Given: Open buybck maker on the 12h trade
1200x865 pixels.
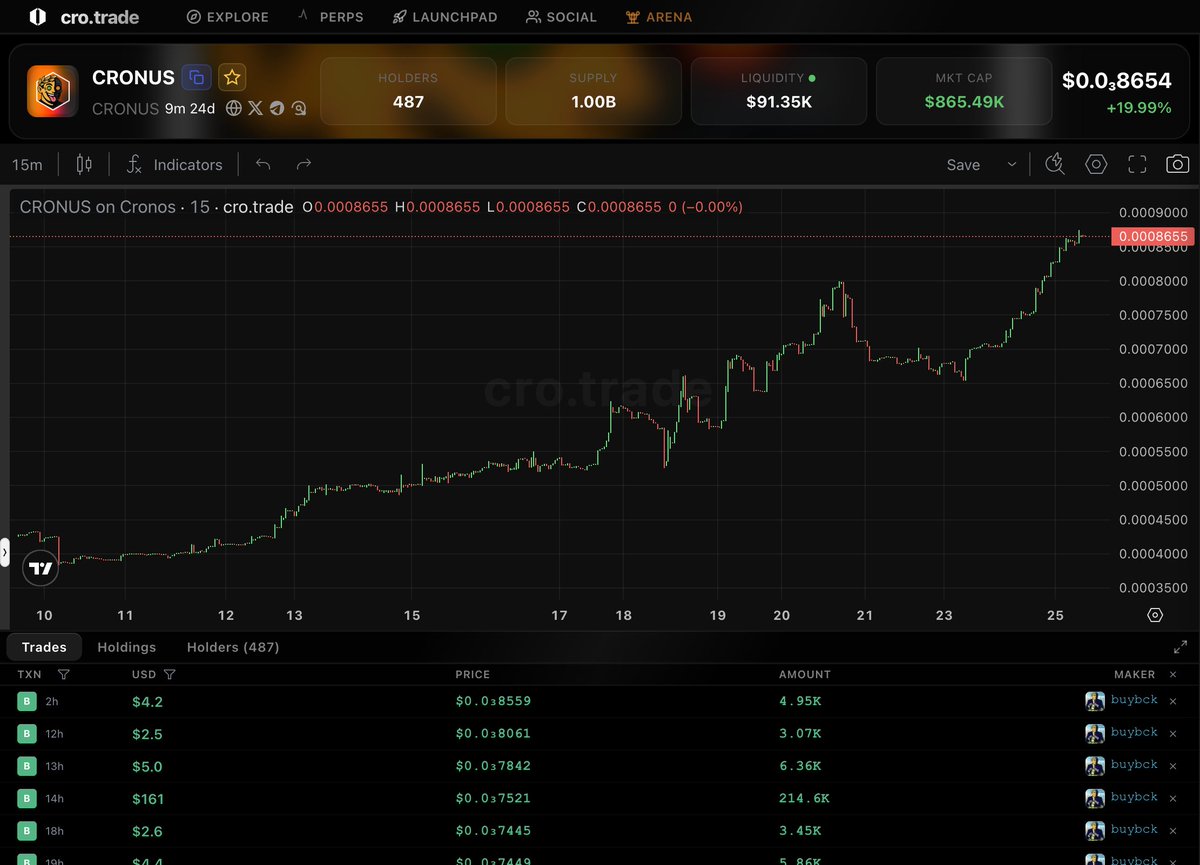Looking at the screenshot, I should point(1134,732).
